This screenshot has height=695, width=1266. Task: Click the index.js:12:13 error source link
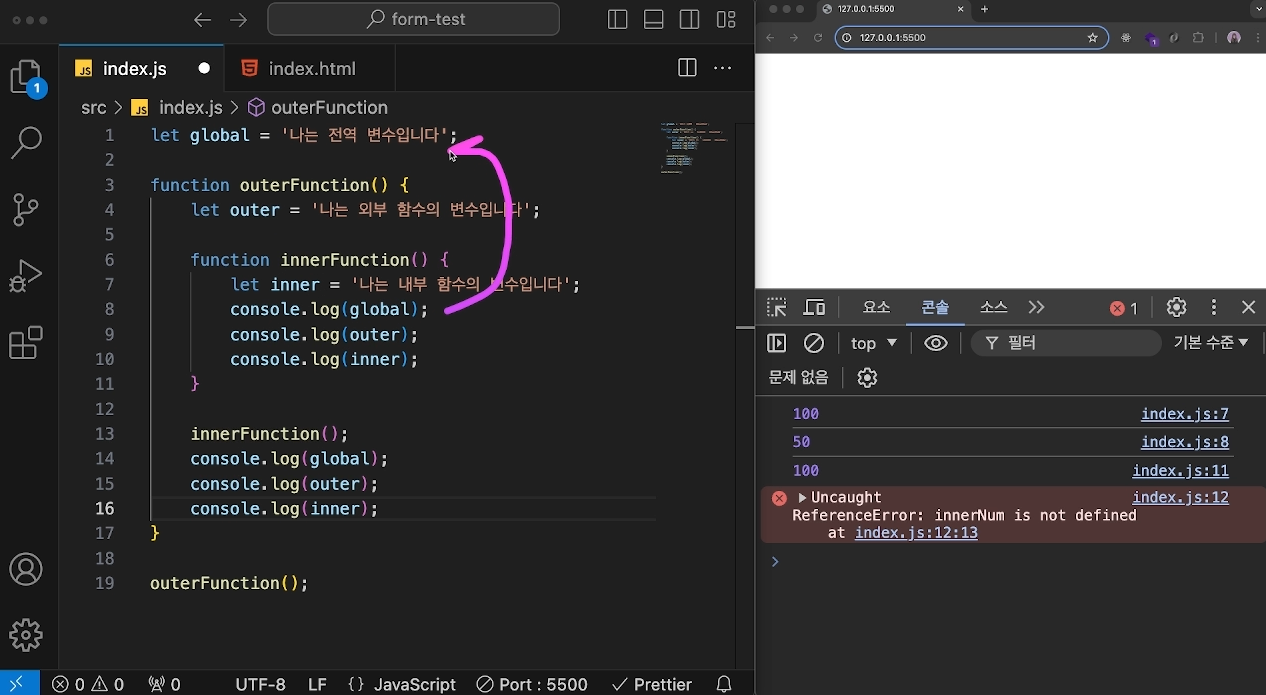(x=915, y=533)
